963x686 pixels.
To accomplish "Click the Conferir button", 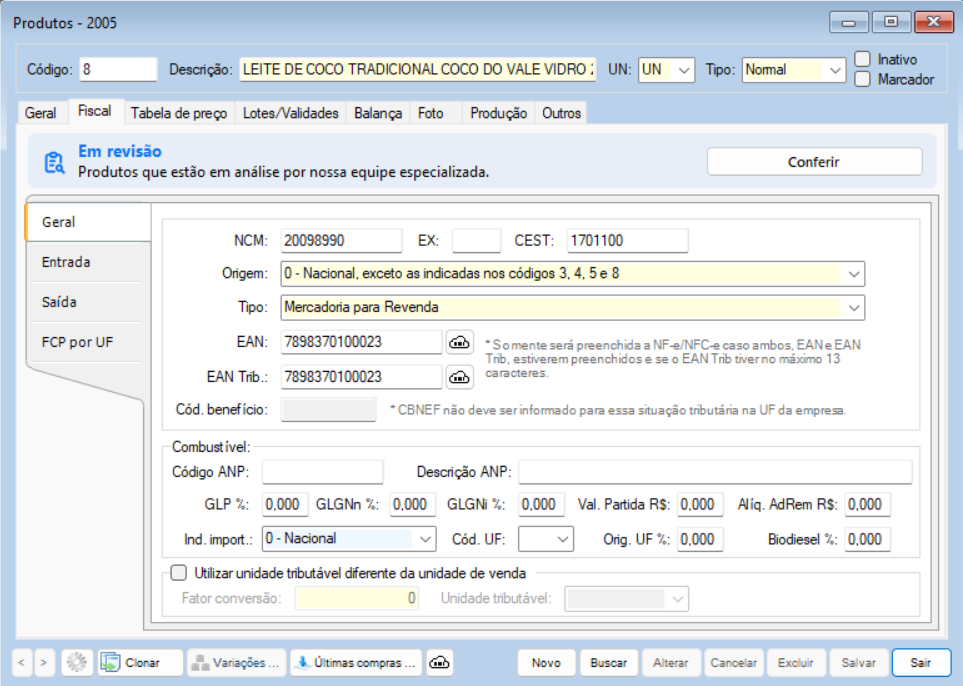I will tap(814, 162).
